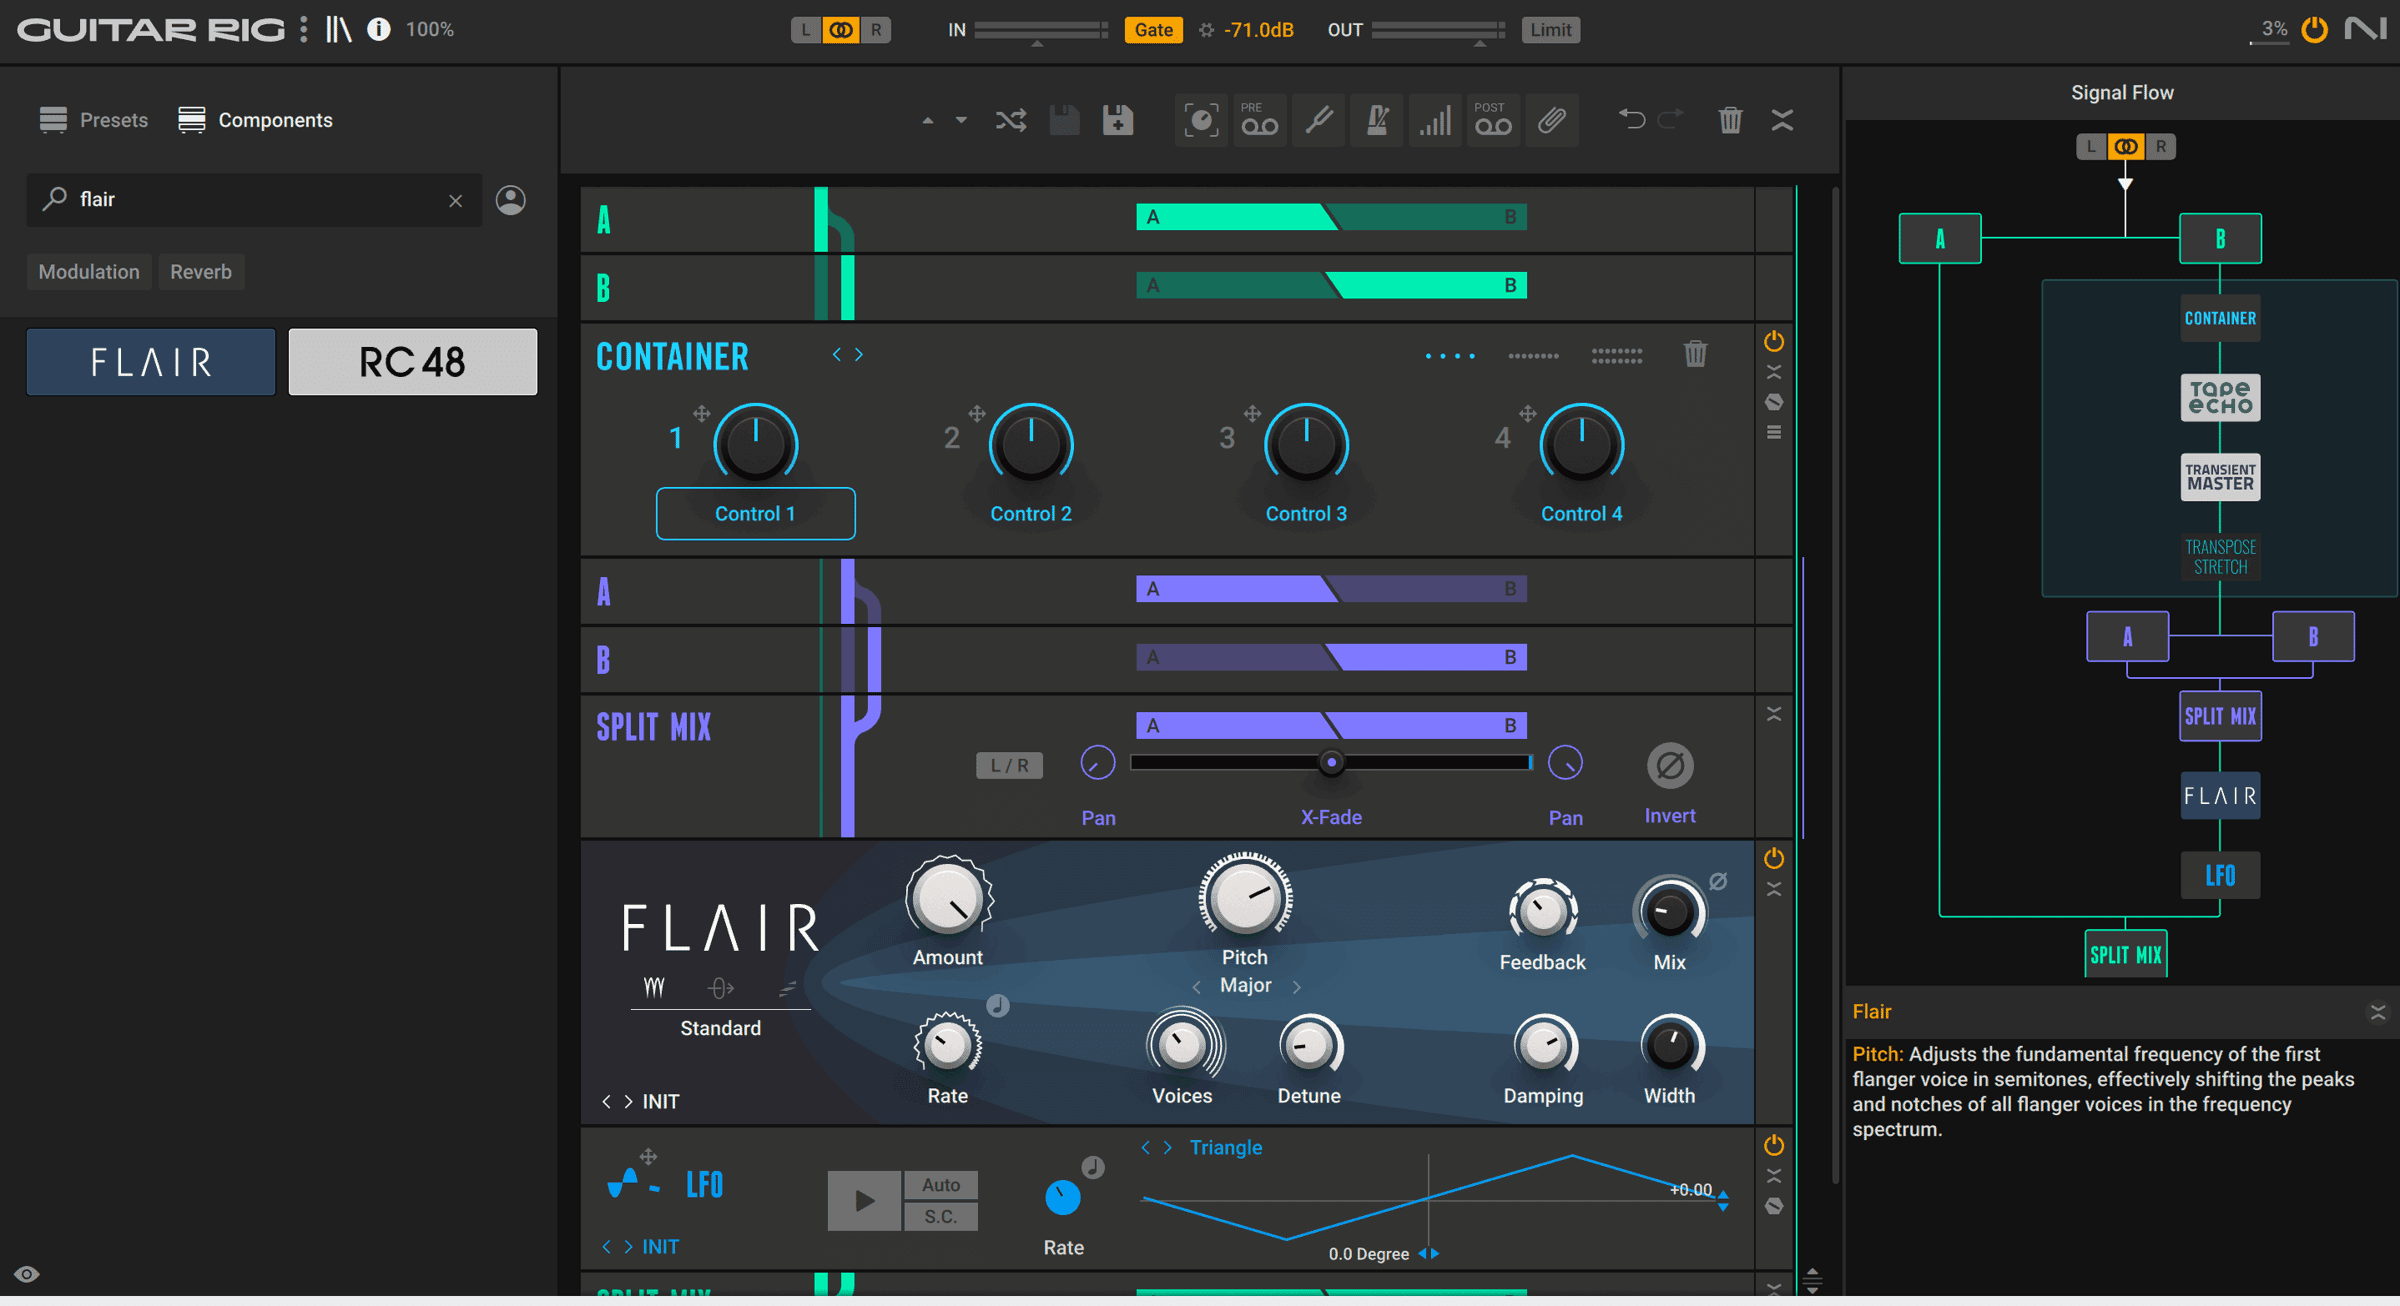This screenshot has height=1306, width=2400.
Task: Enable LFO Auto mode
Action: pyautogui.click(x=941, y=1185)
